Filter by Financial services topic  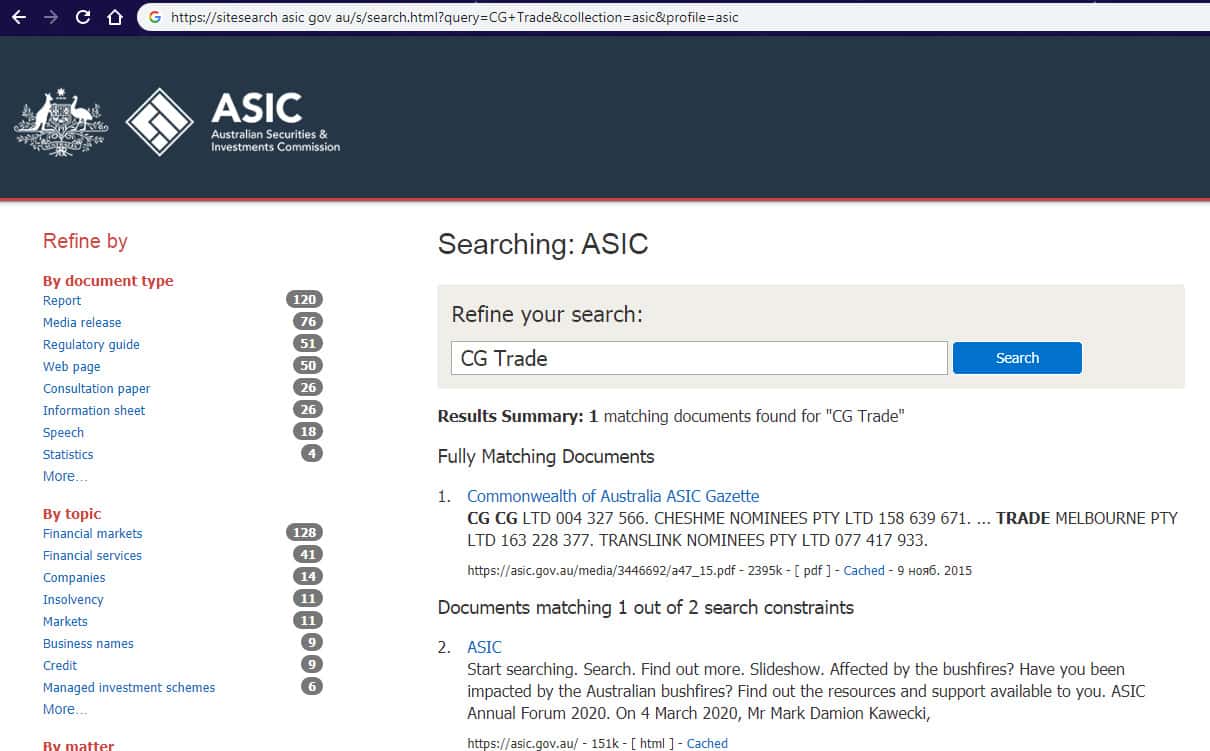[x=92, y=555]
